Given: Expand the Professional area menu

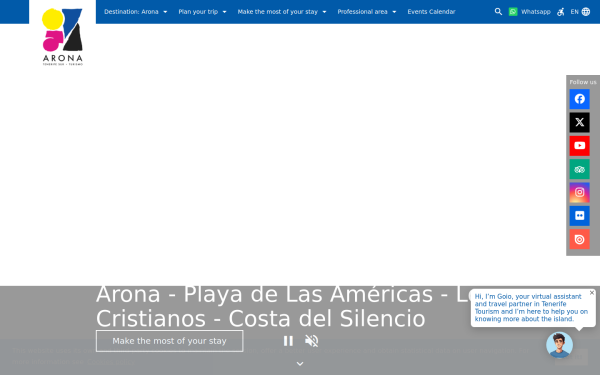Looking at the screenshot, I should [367, 12].
